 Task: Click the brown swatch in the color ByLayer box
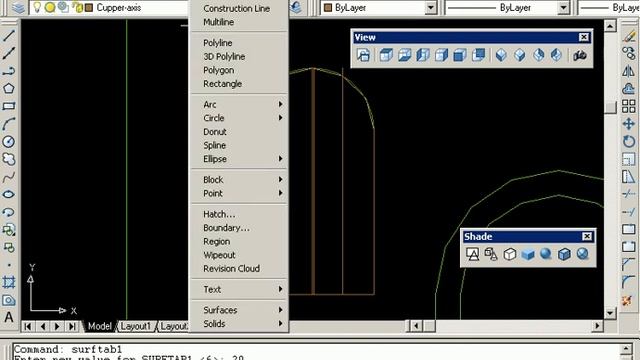click(x=328, y=7)
